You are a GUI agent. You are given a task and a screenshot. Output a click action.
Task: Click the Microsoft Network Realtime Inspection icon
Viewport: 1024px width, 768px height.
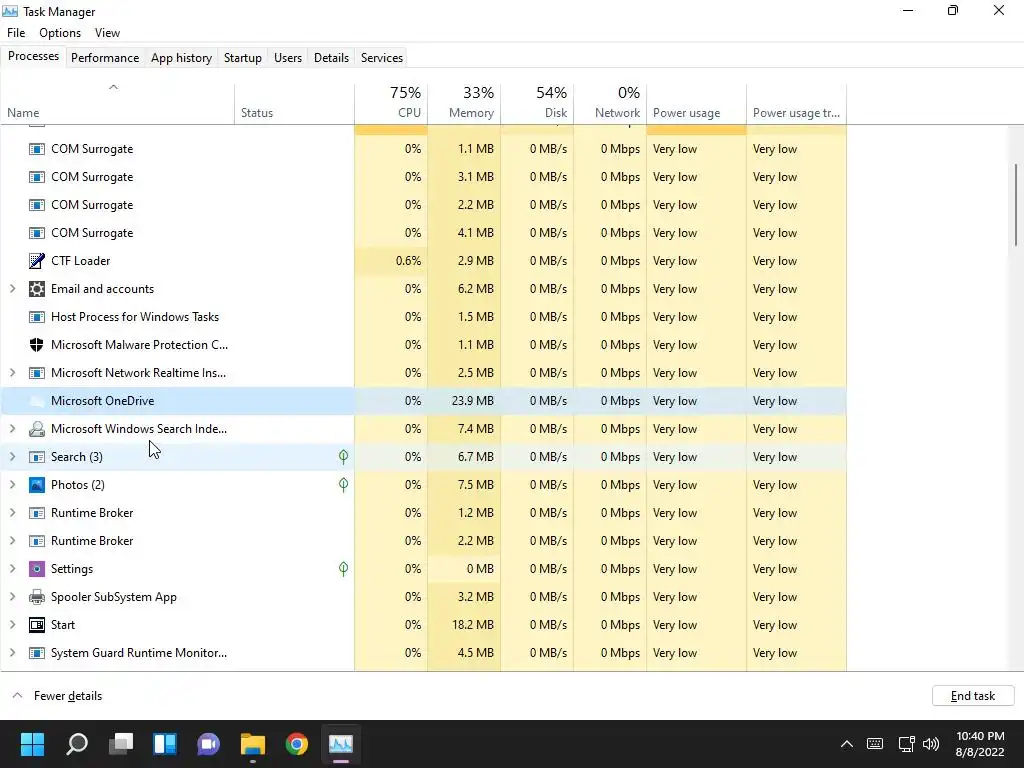pyautogui.click(x=37, y=373)
